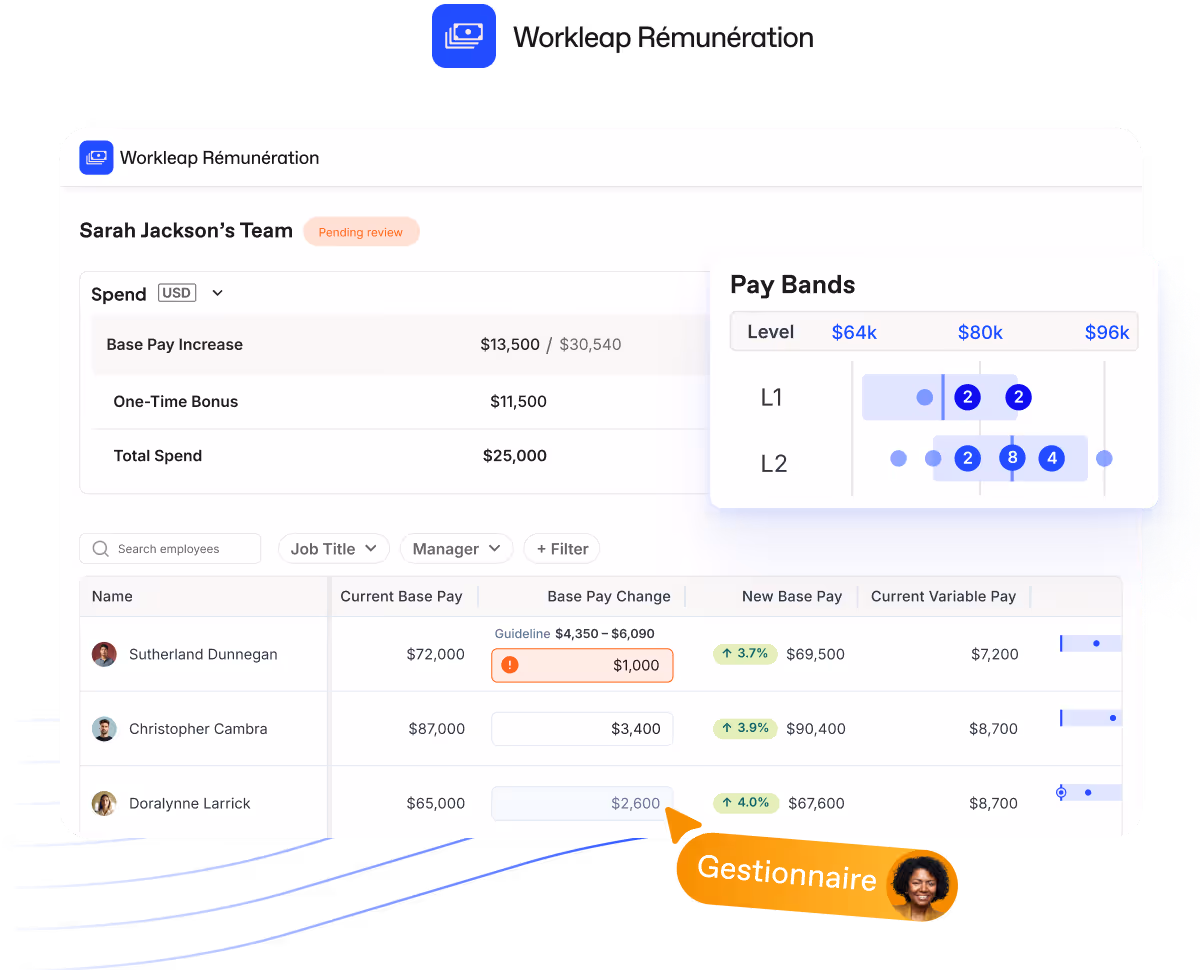Click the New Base Pay column header
Screen dimensions: 1200x970
pos(792,596)
